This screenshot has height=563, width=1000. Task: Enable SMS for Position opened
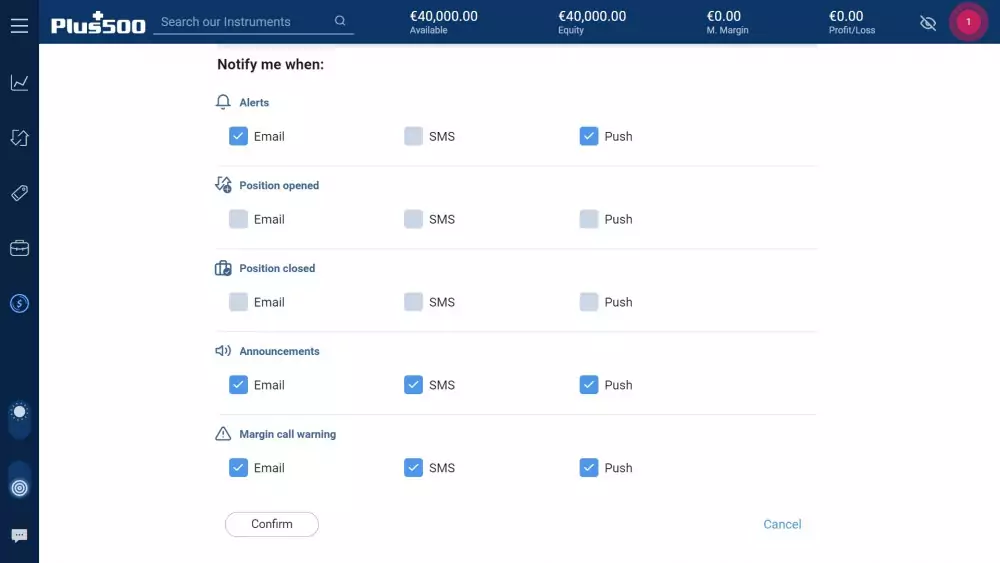[413, 219]
